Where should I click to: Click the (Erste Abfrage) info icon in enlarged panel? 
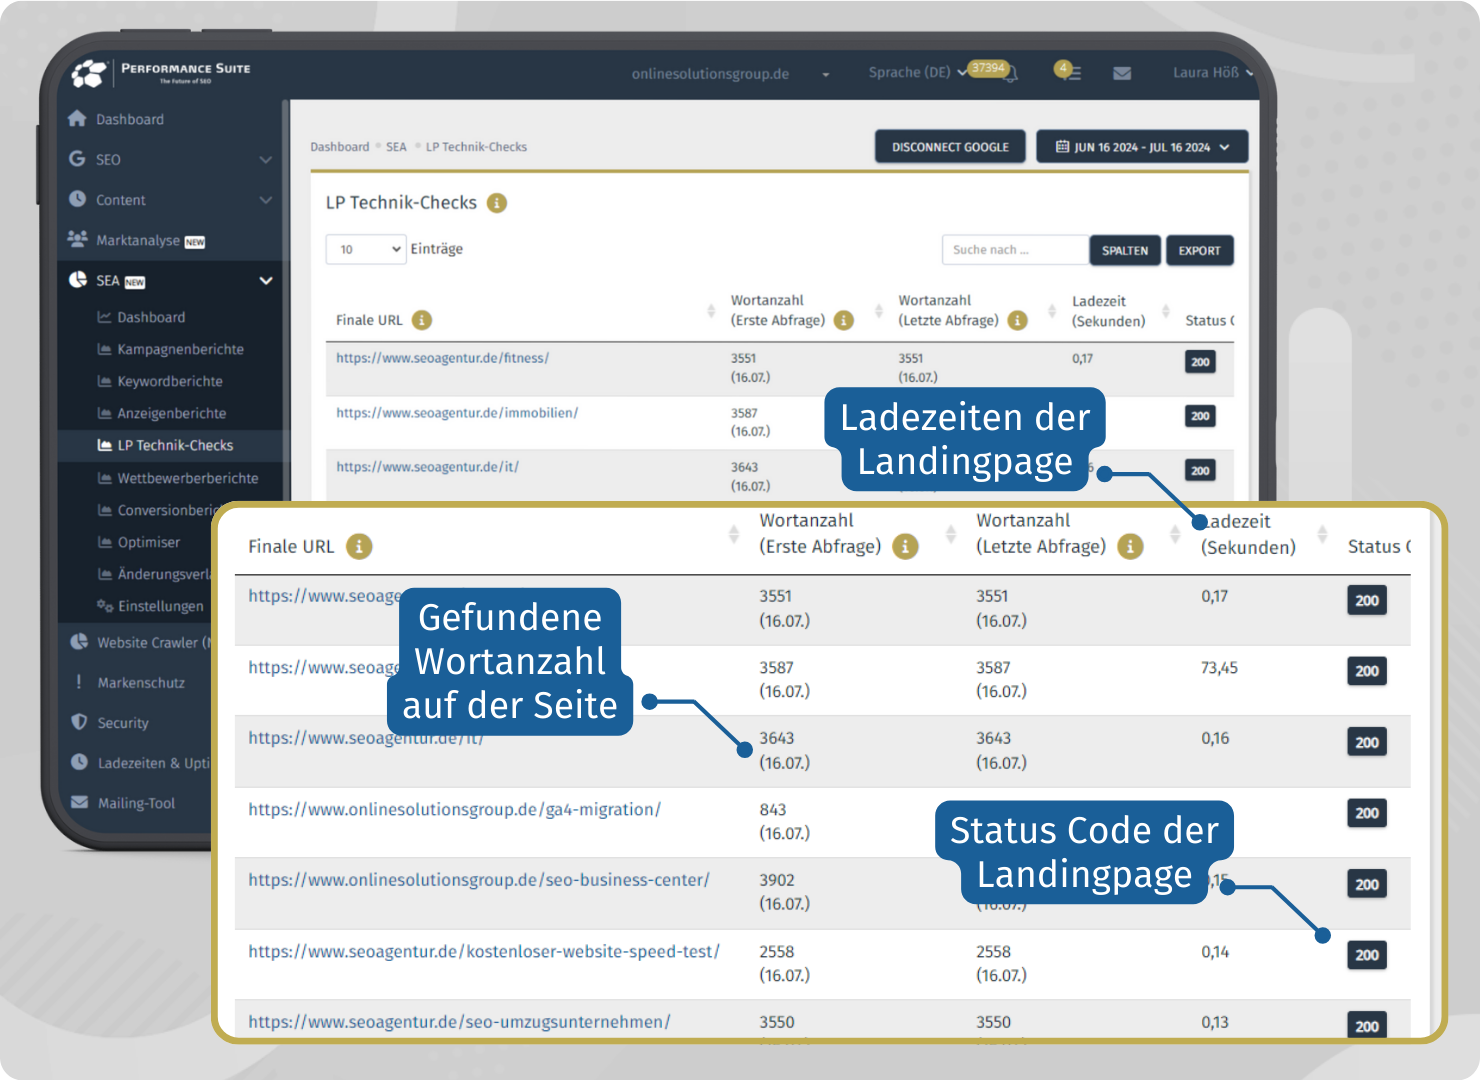(x=905, y=546)
